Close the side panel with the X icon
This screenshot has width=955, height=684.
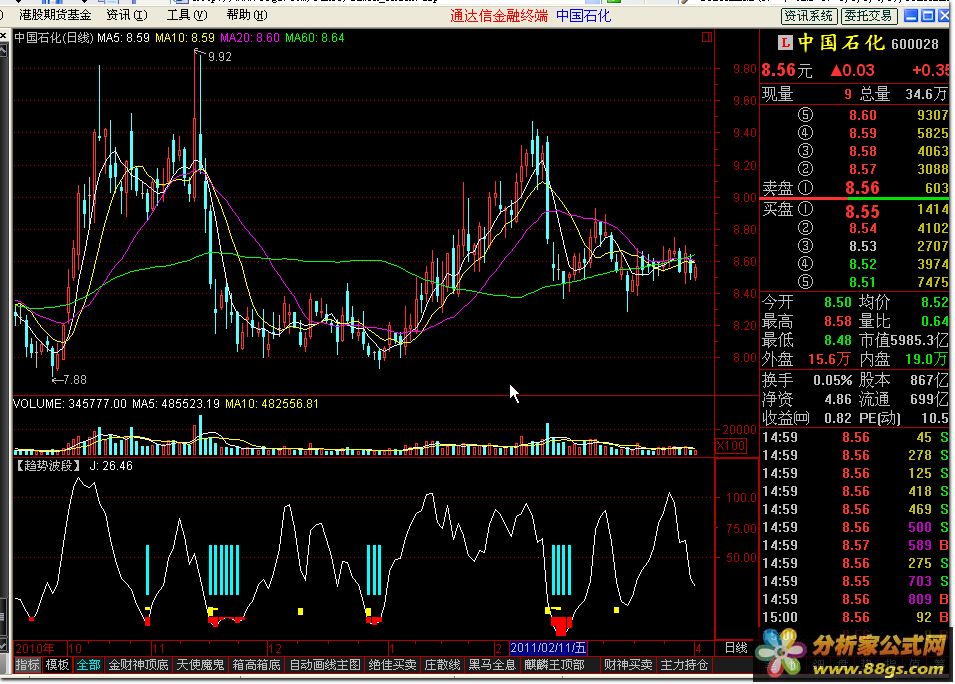pos(3,37)
